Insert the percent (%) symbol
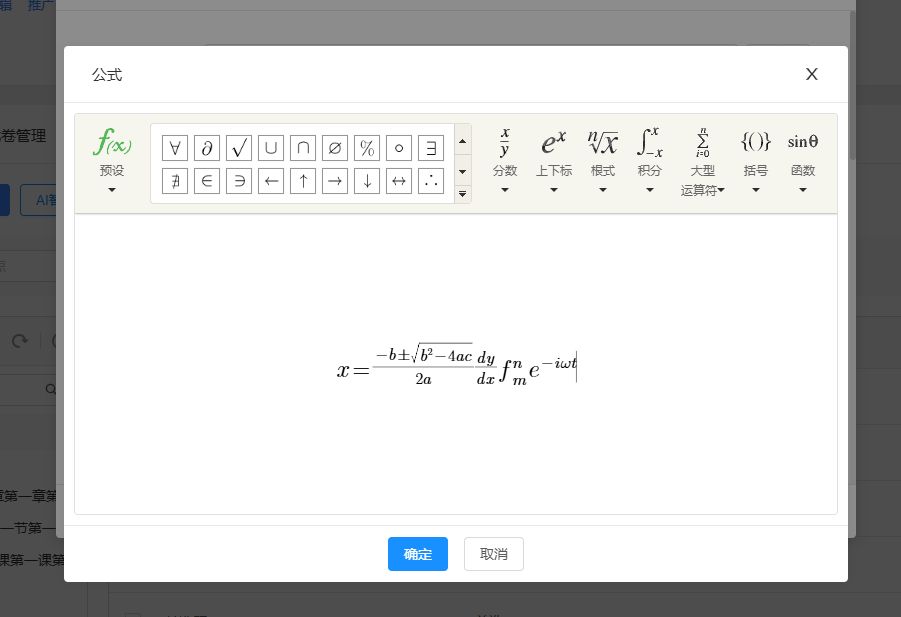The height and width of the screenshot is (617, 901). pyautogui.click(x=367, y=148)
